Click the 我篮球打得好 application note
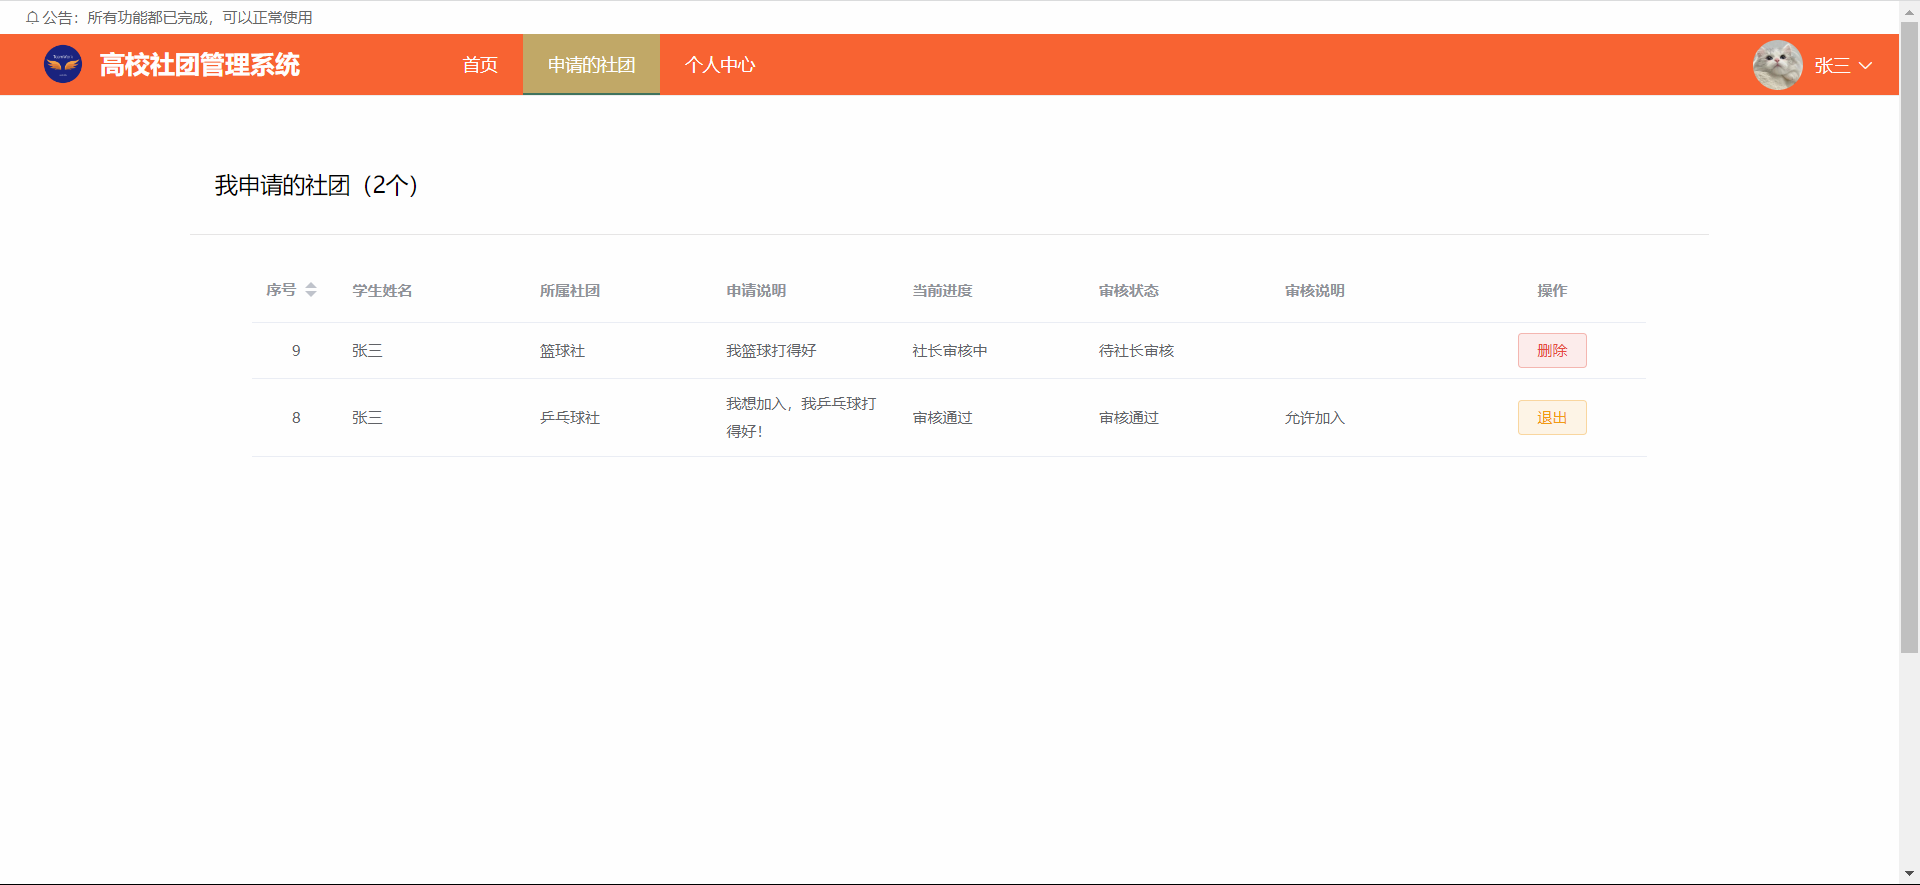The width and height of the screenshot is (1920, 885). click(771, 351)
